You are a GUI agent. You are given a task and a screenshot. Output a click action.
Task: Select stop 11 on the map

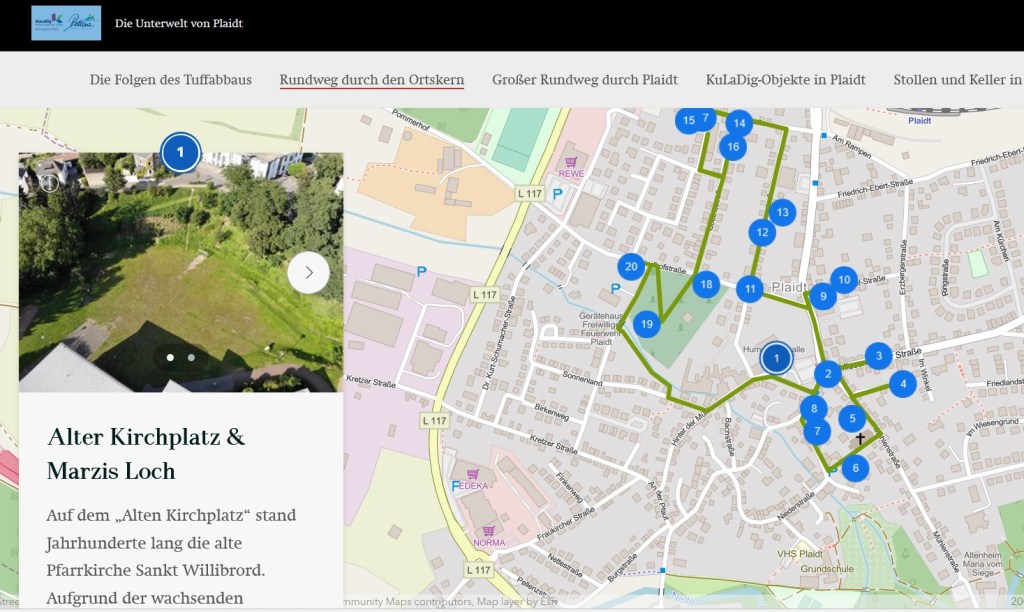click(750, 289)
